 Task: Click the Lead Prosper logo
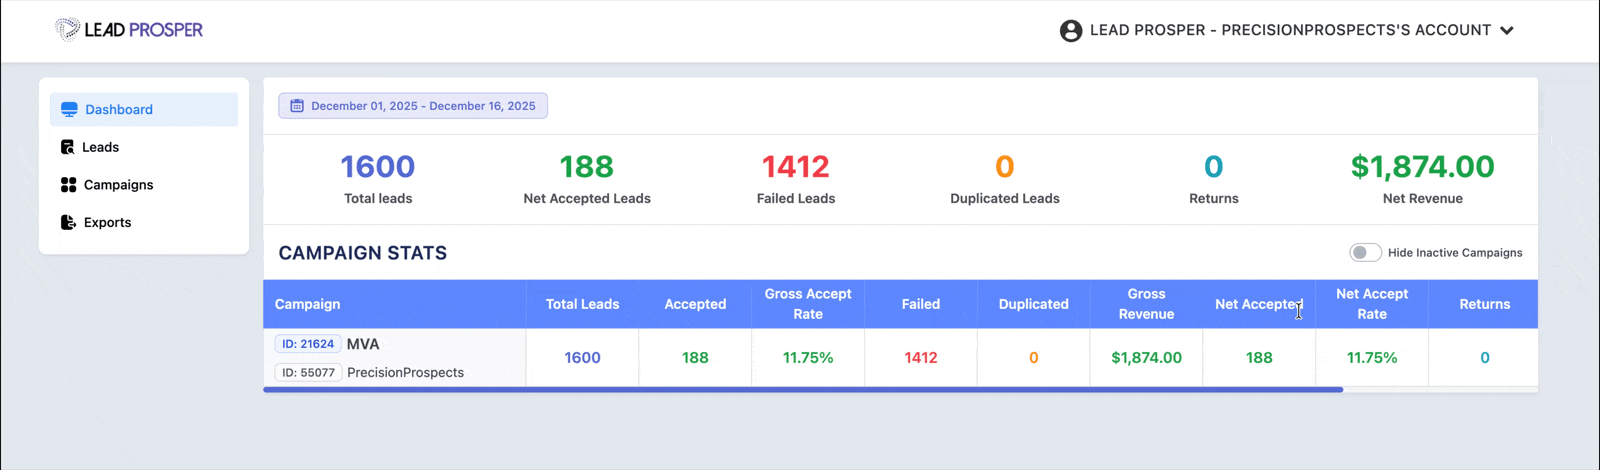pos(129,30)
